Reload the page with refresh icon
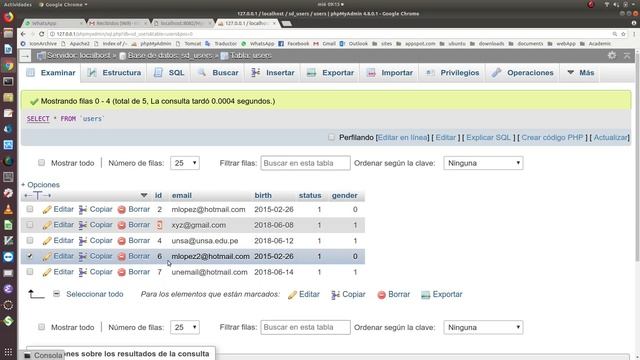The width and height of the screenshot is (640, 360). [41, 34]
